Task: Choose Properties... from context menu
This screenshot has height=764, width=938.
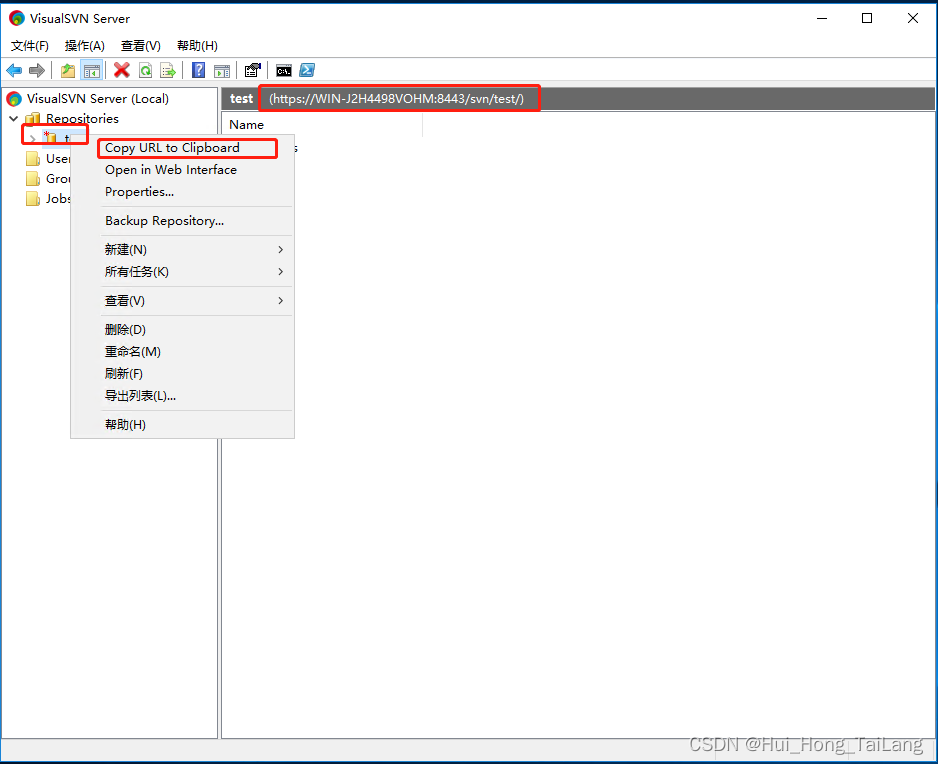Action: (182, 192)
